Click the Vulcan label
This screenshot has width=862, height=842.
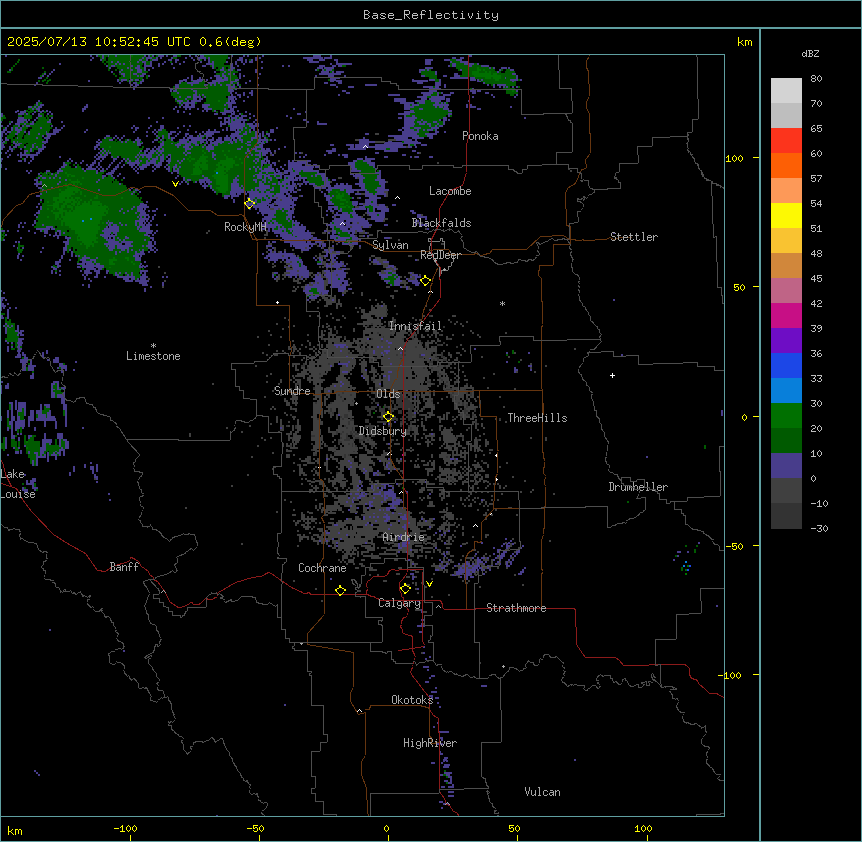543,792
